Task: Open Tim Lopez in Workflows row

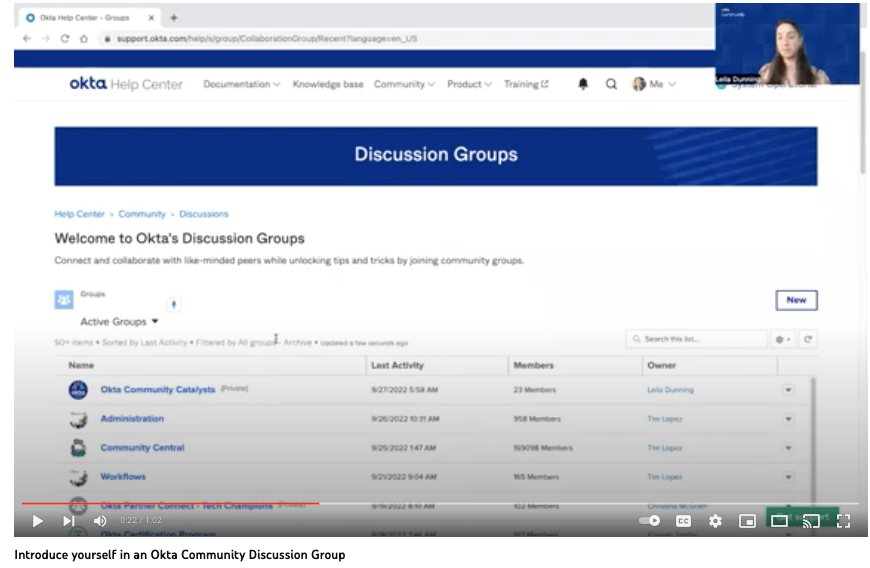Action: 665,476
